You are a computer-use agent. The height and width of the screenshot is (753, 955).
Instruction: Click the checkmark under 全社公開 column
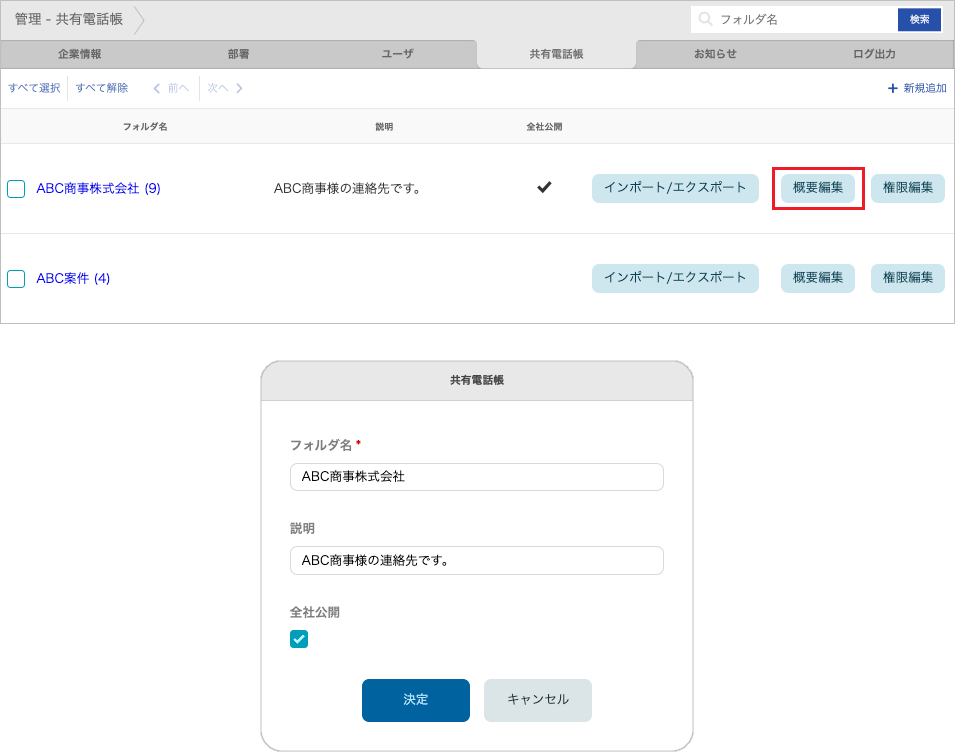[x=544, y=186]
